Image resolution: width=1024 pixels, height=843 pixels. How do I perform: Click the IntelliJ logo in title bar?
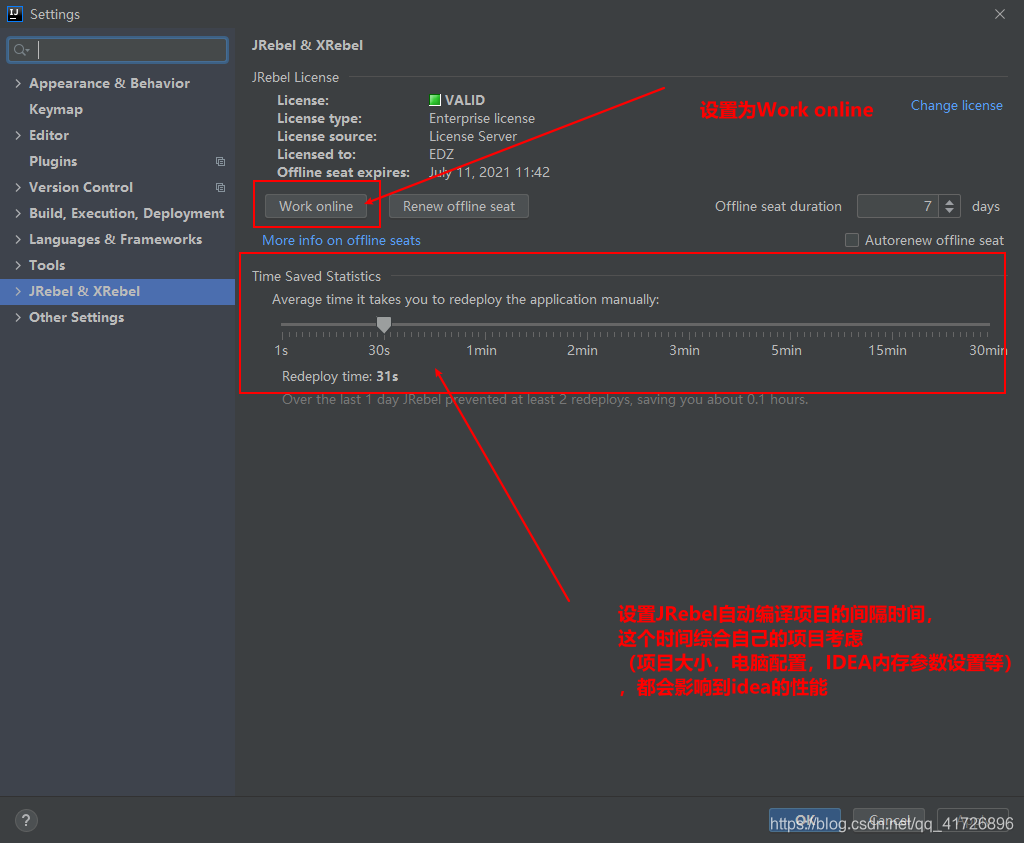pyautogui.click(x=14, y=14)
